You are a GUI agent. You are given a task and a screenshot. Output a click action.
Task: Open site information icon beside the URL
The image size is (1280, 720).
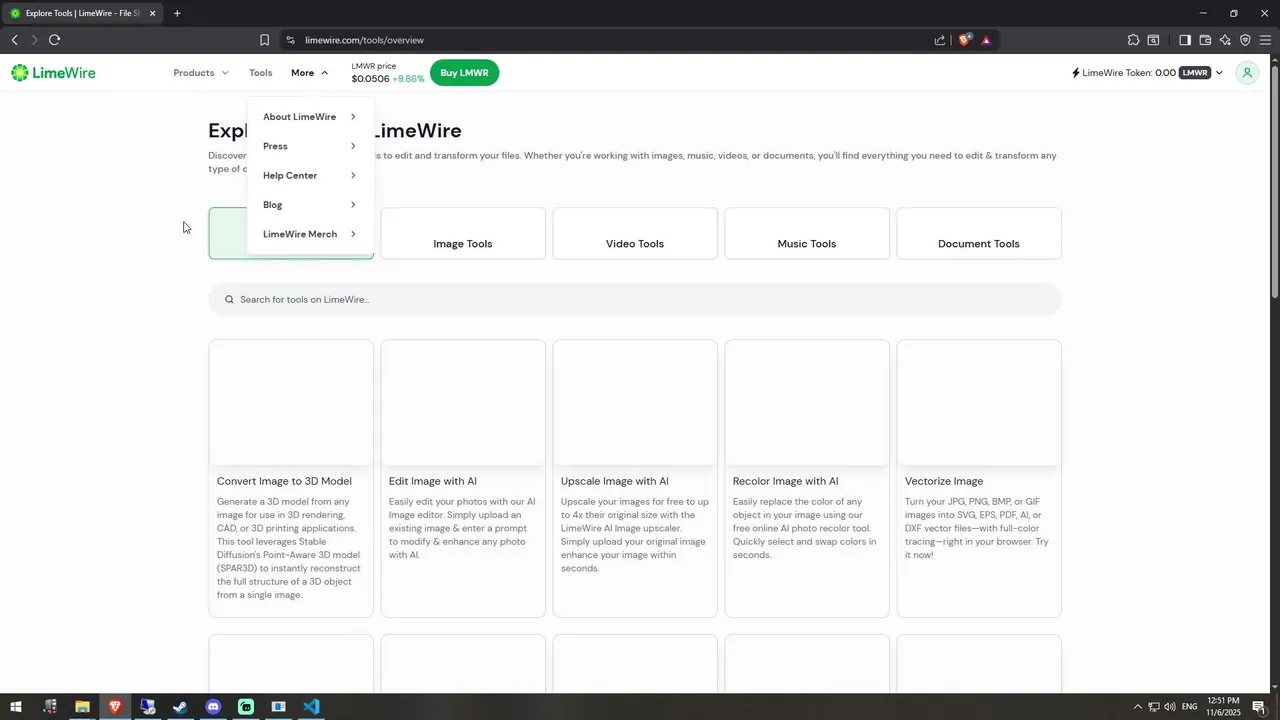point(290,40)
